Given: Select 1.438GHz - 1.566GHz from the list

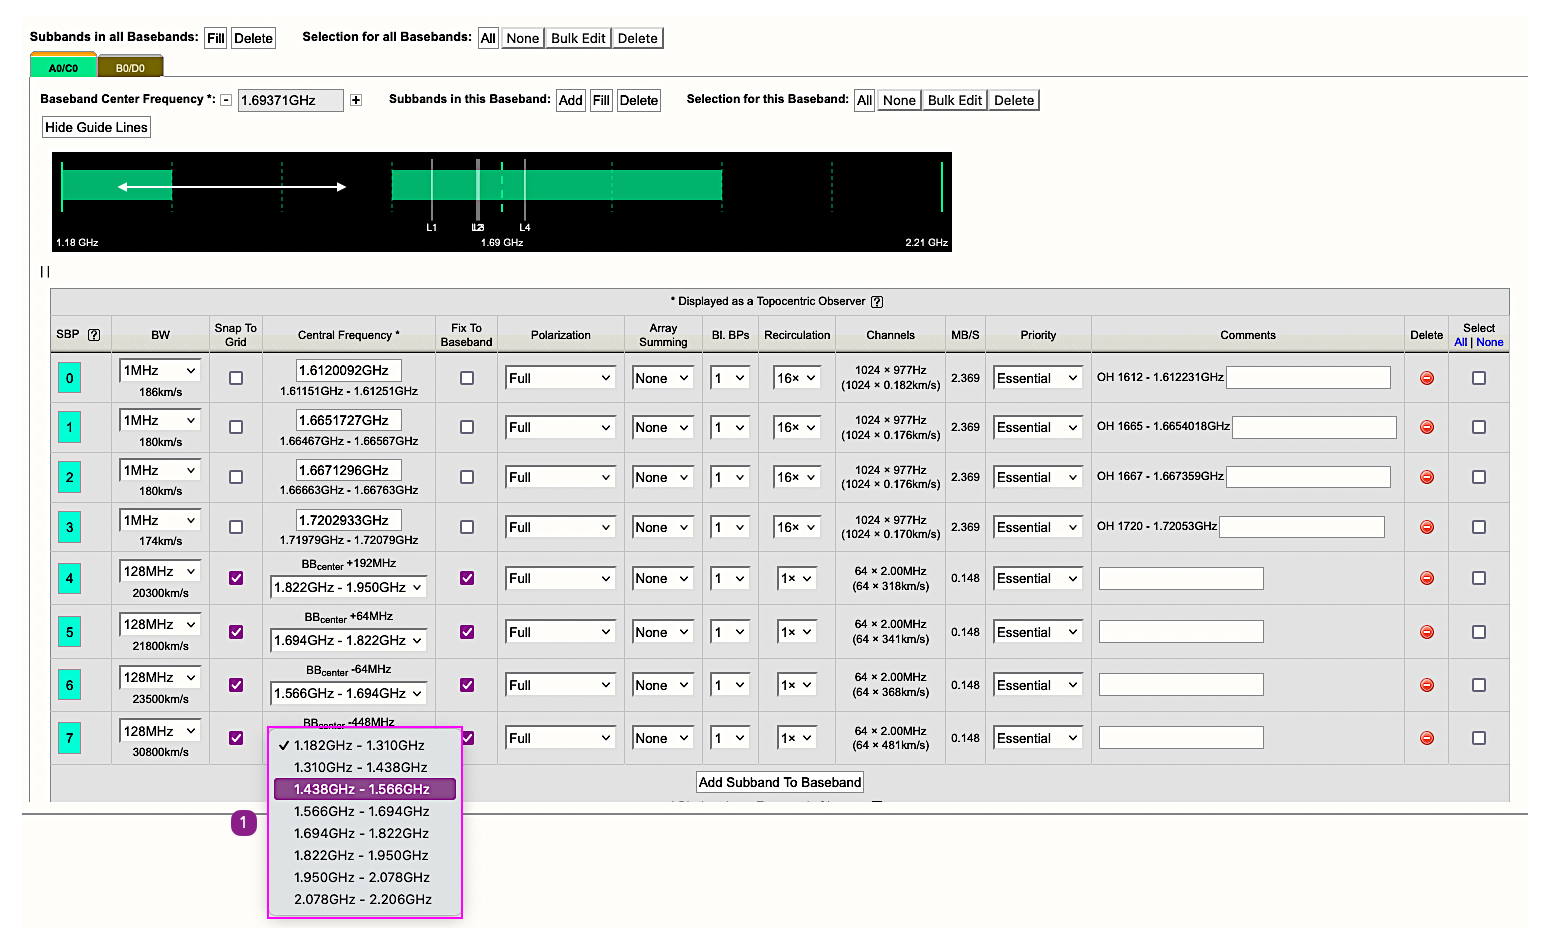Looking at the screenshot, I should (x=364, y=789).
